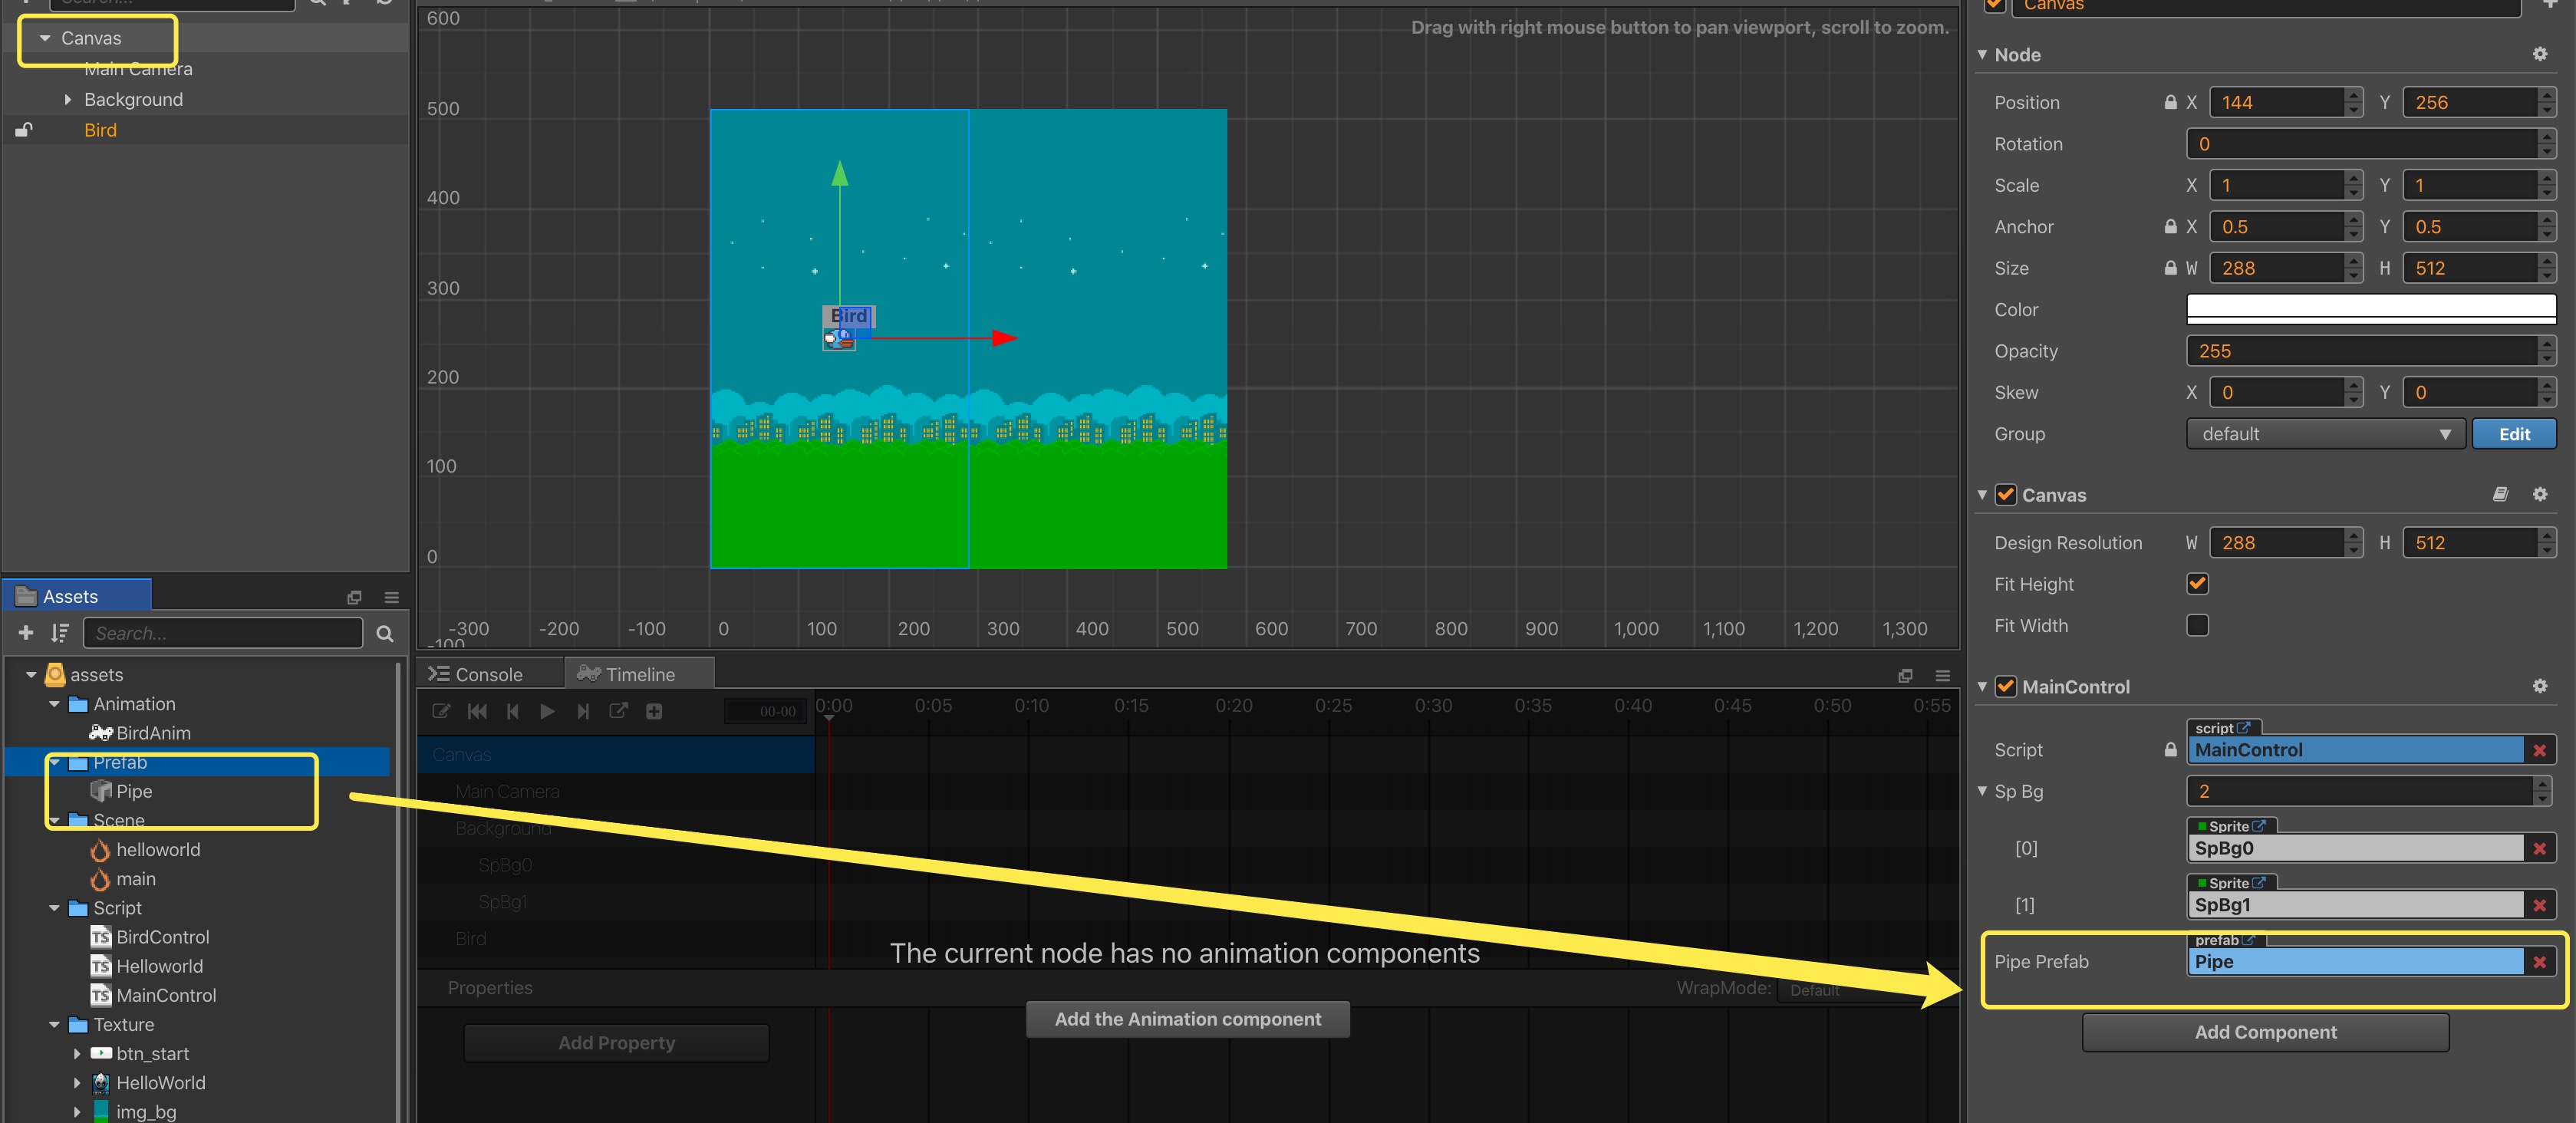Select the Helloworld TypeScript file
The height and width of the screenshot is (1123, 2576).
pyautogui.click(x=159, y=966)
